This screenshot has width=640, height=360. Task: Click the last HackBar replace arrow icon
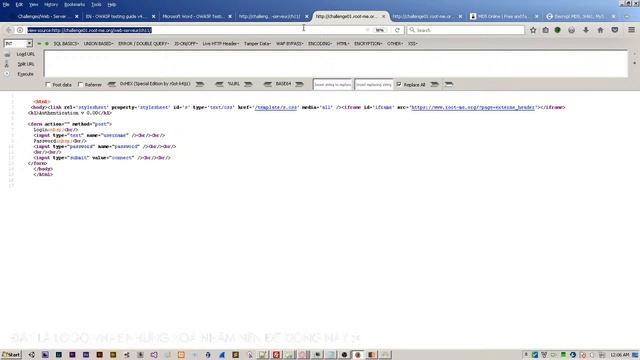(449, 84)
